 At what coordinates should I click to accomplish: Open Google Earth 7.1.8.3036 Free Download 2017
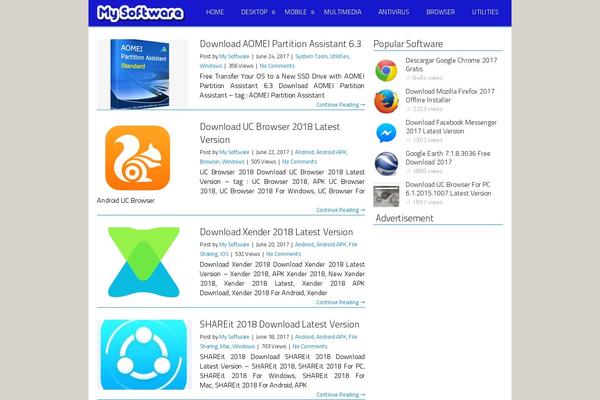pos(448,158)
